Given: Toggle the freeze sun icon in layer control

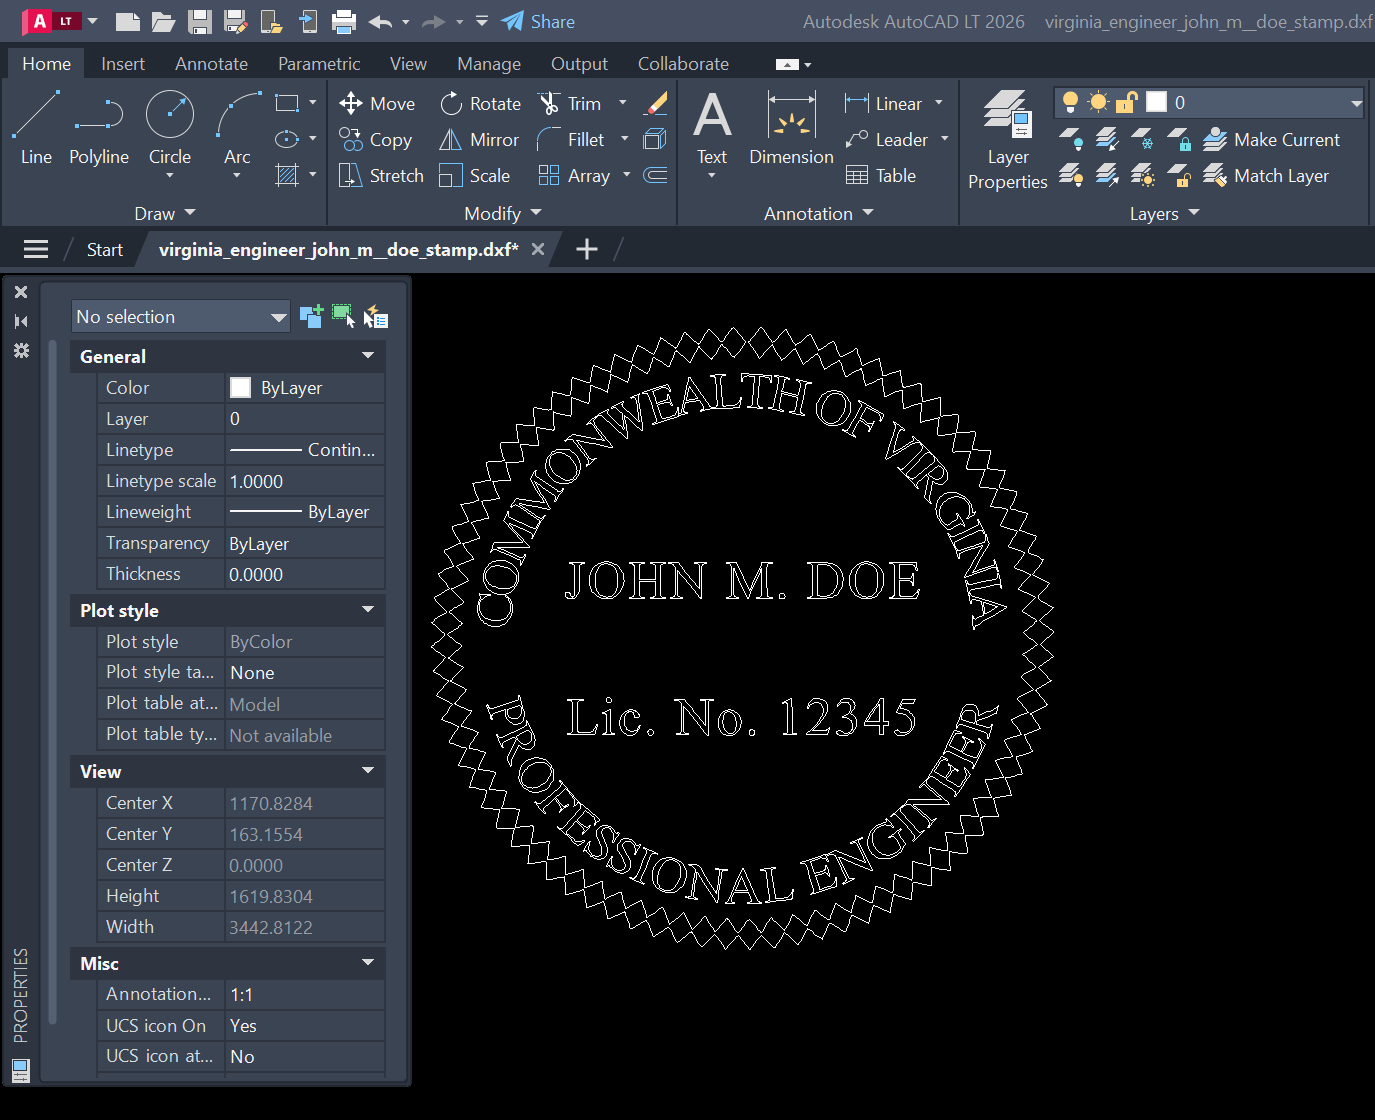Looking at the screenshot, I should (1097, 102).
